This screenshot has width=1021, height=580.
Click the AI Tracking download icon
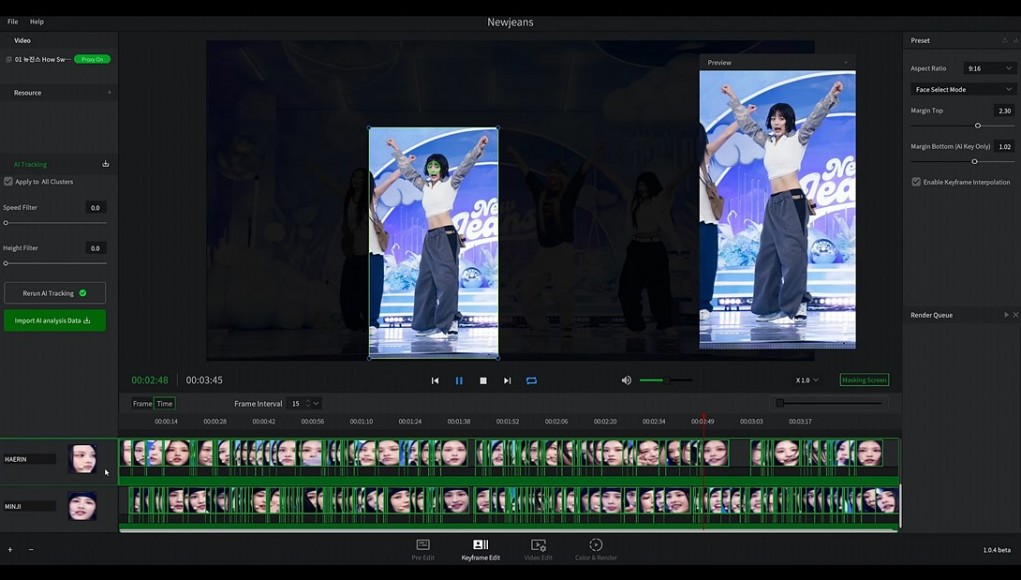click(106, 164)
